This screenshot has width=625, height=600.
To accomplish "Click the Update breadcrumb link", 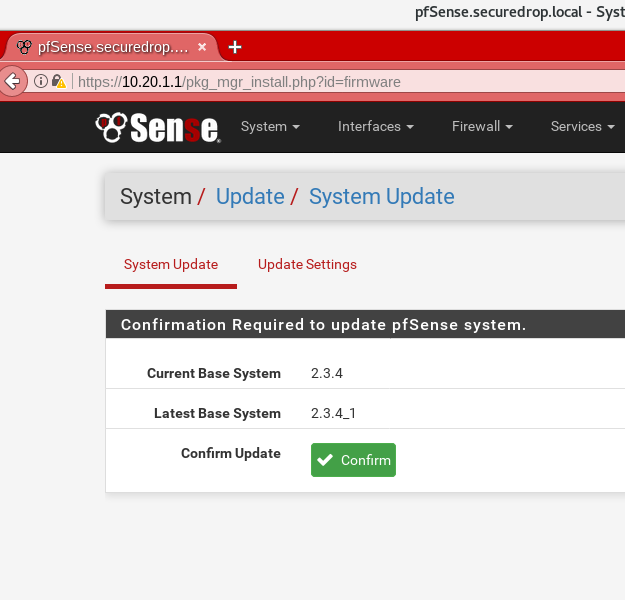I will pyautogui.click(x=250, y=197).
